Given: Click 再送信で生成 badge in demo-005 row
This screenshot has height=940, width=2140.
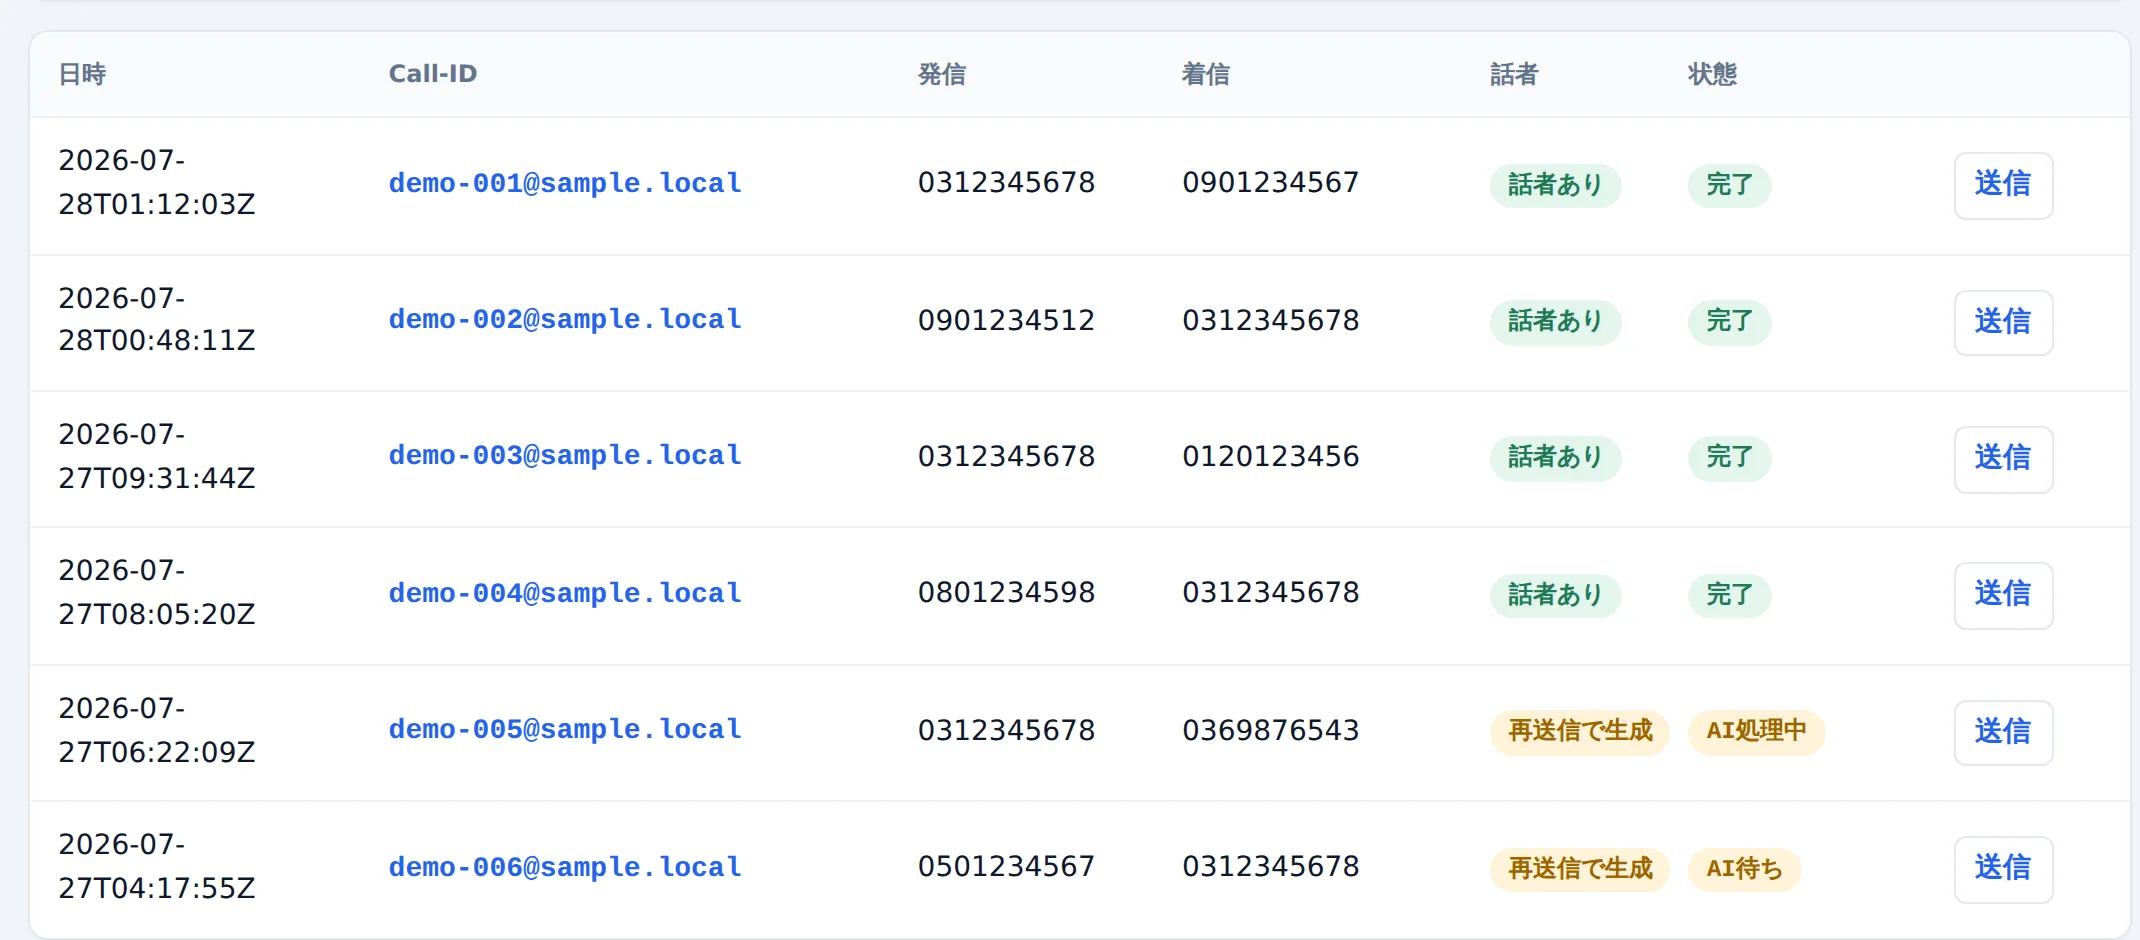Looking at the screenshot, I should [x=1580, y=732].
